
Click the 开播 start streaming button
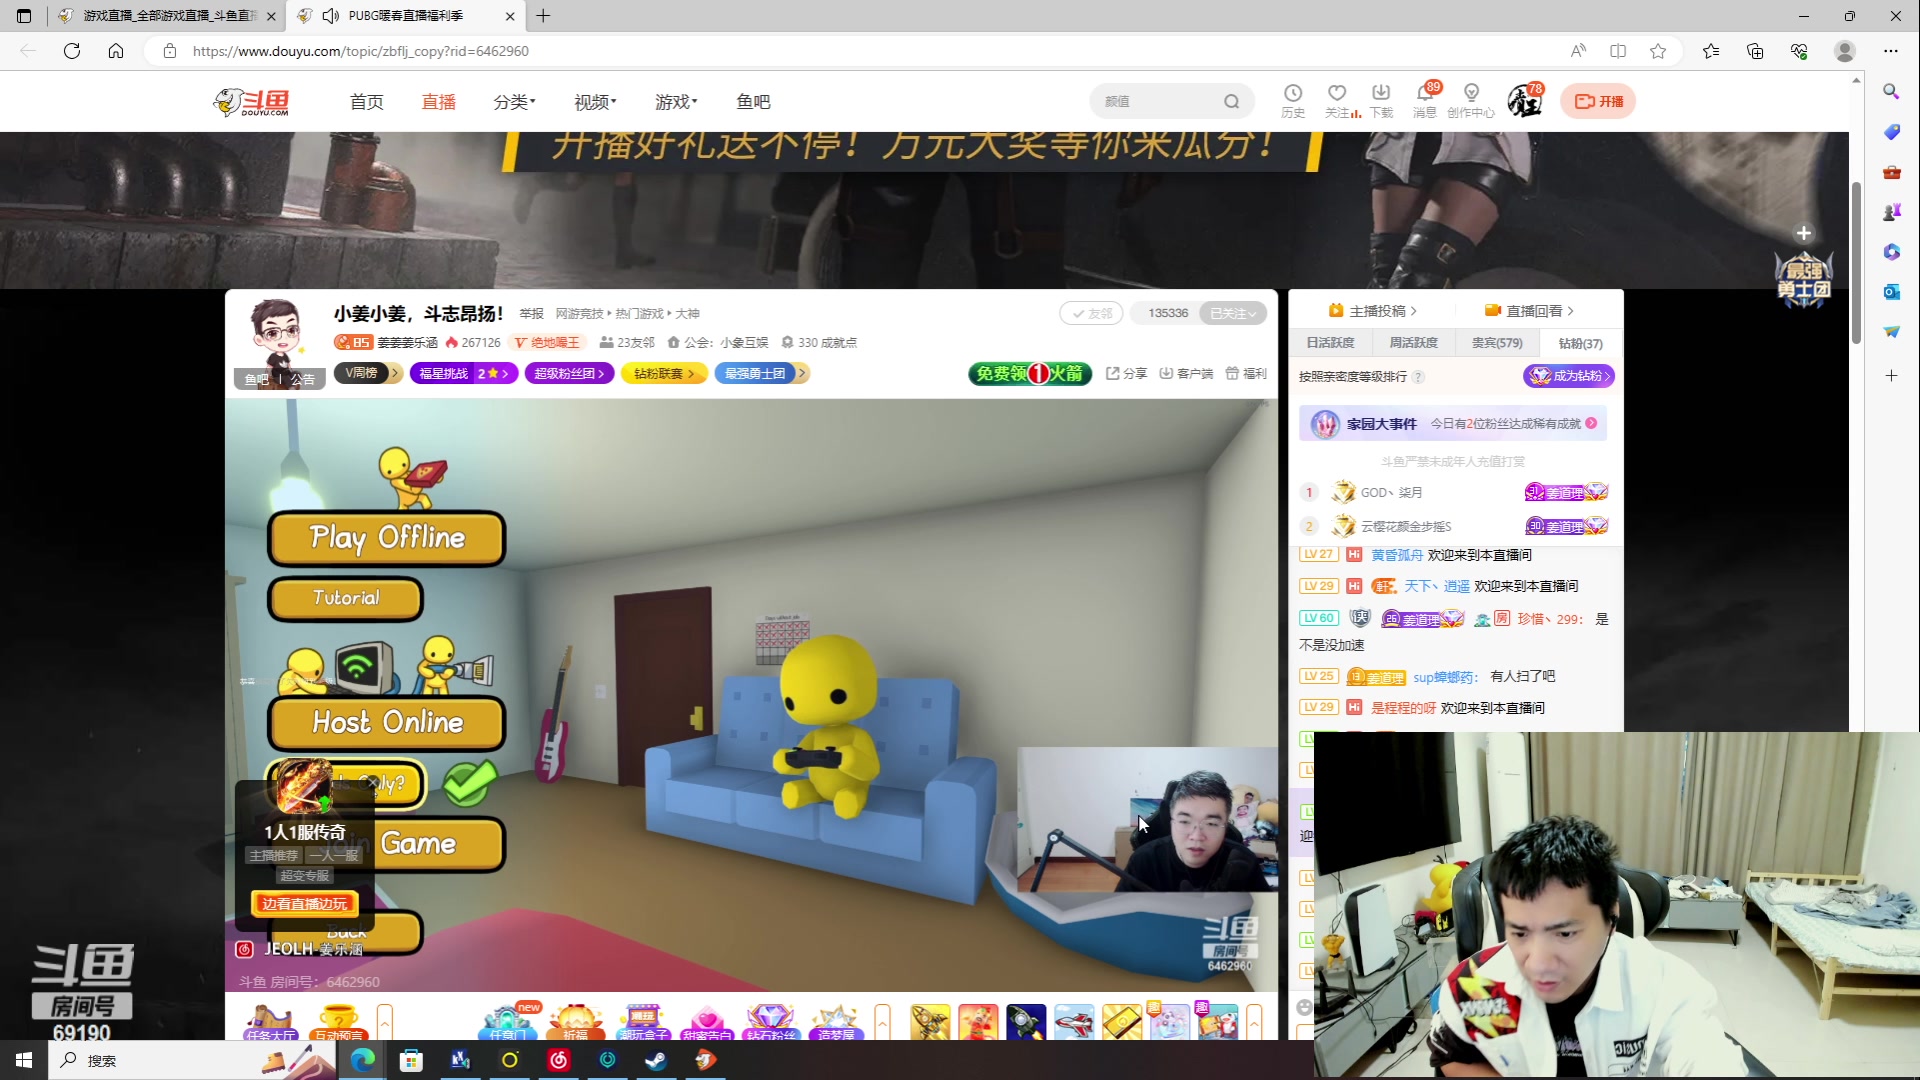pyautogui.click(x=1598, y=101)
